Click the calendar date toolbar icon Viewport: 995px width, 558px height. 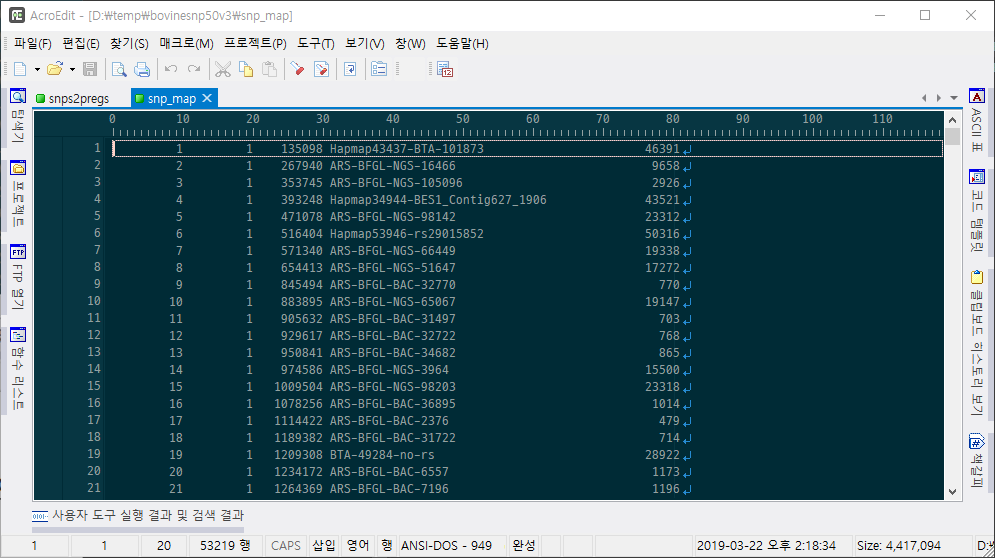445,69
